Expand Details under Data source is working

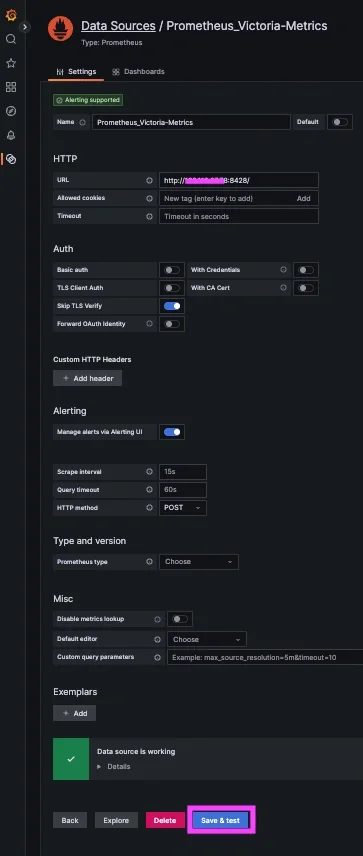[114, 766]
